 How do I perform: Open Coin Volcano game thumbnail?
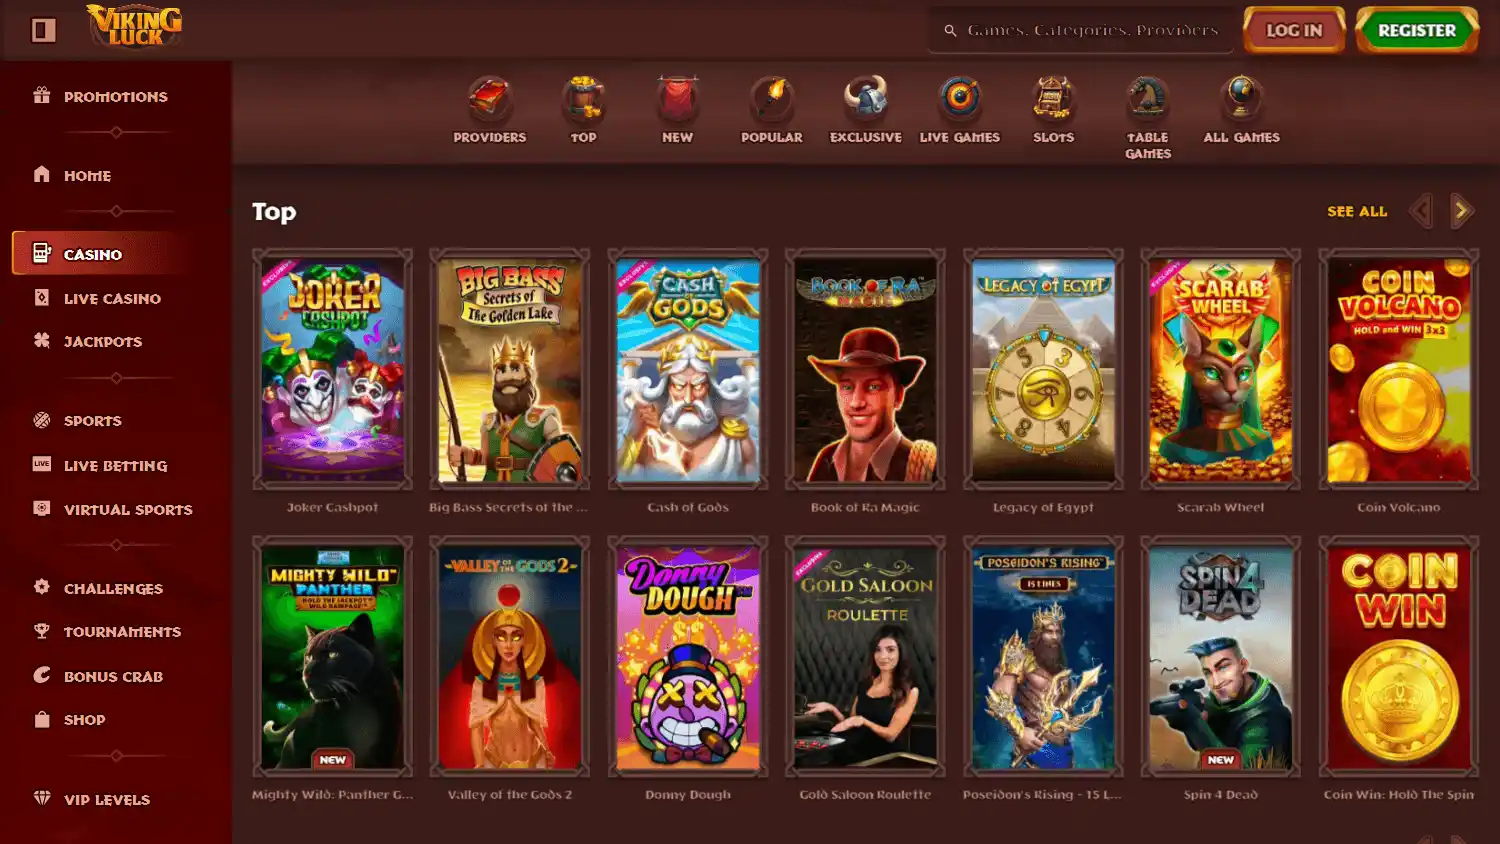pos(1399,369)
